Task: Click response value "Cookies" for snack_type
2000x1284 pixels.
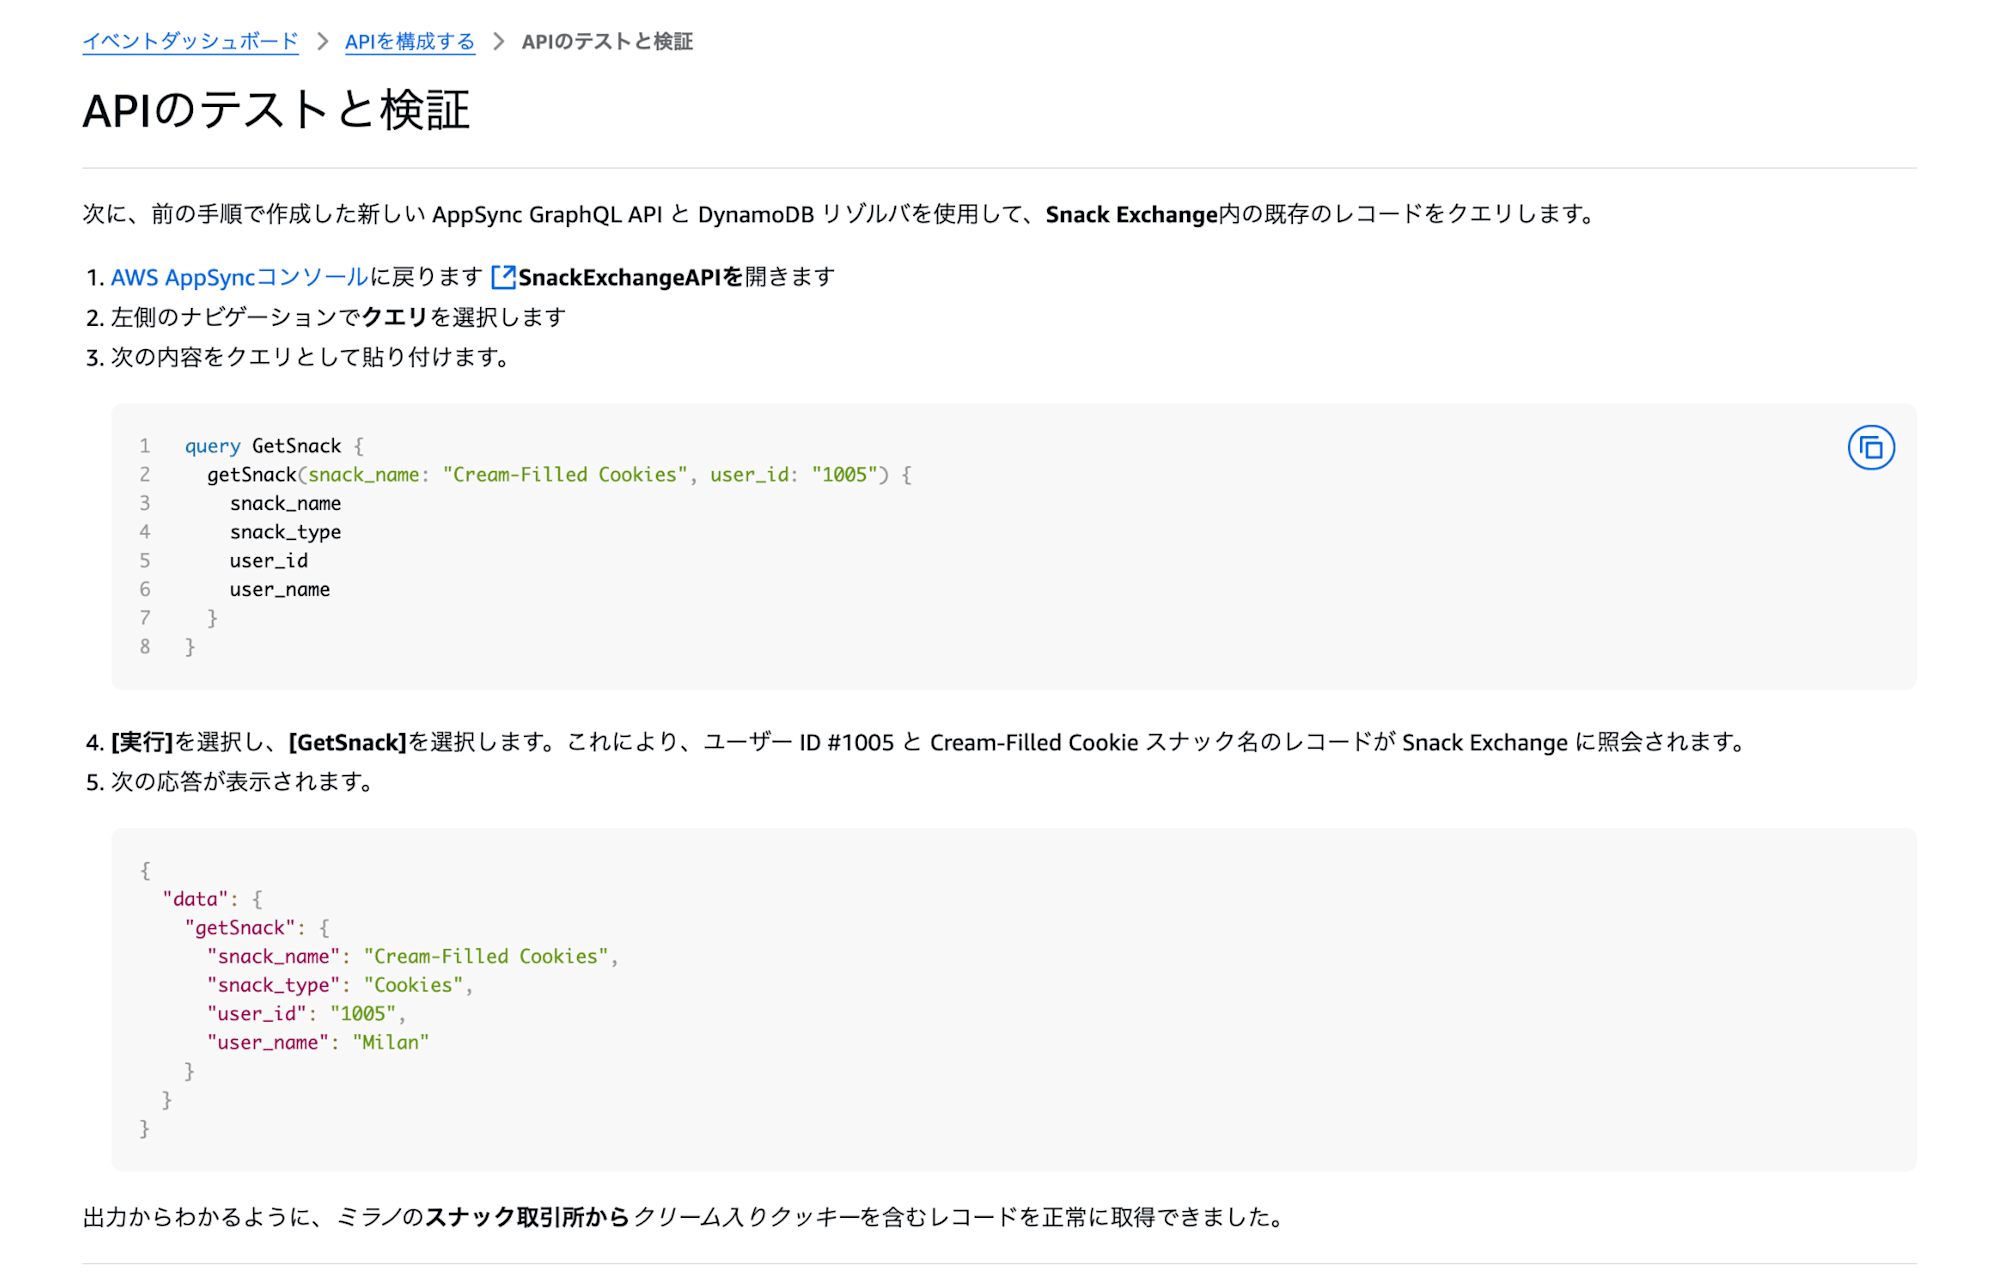Action: coord(413,985)
